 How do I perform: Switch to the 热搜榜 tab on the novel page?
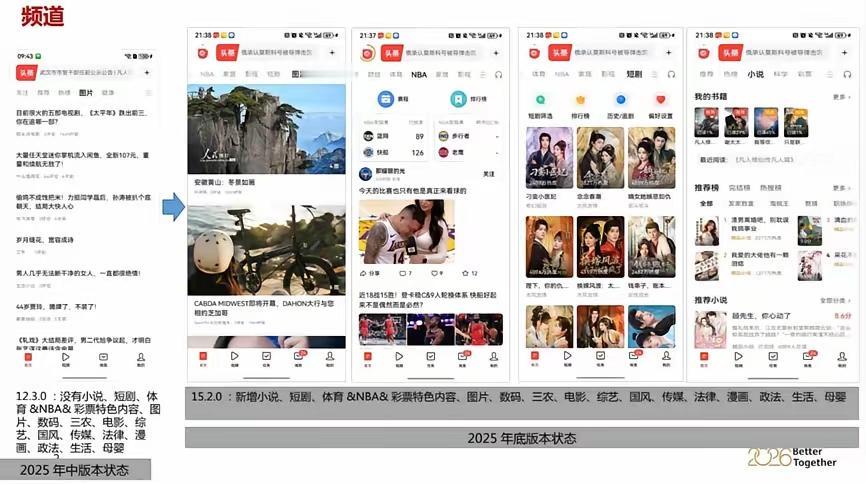point(770,188)
